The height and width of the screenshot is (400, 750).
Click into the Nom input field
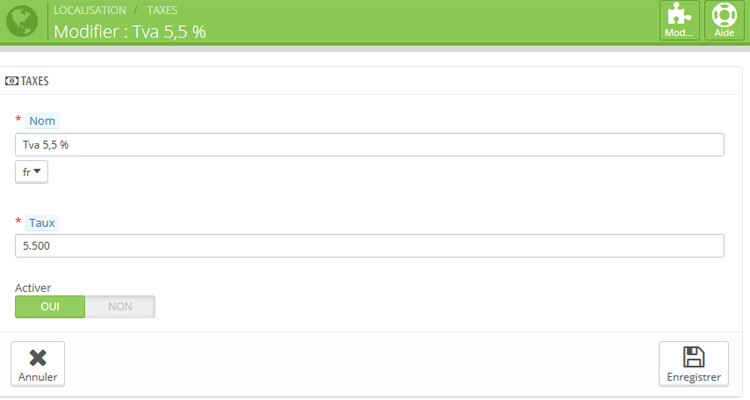point(369,145)
